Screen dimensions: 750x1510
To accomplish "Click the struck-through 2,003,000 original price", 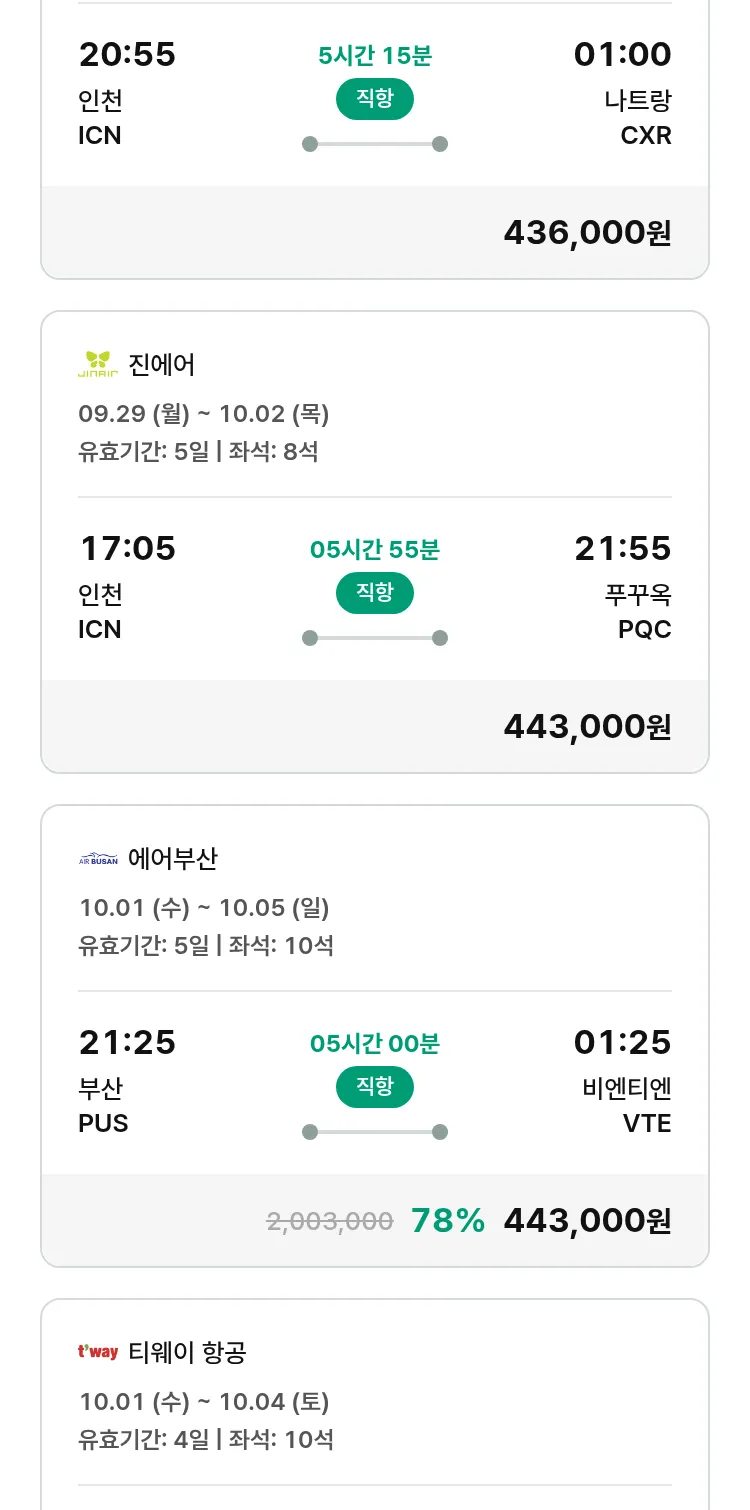I will (329, 1221).
